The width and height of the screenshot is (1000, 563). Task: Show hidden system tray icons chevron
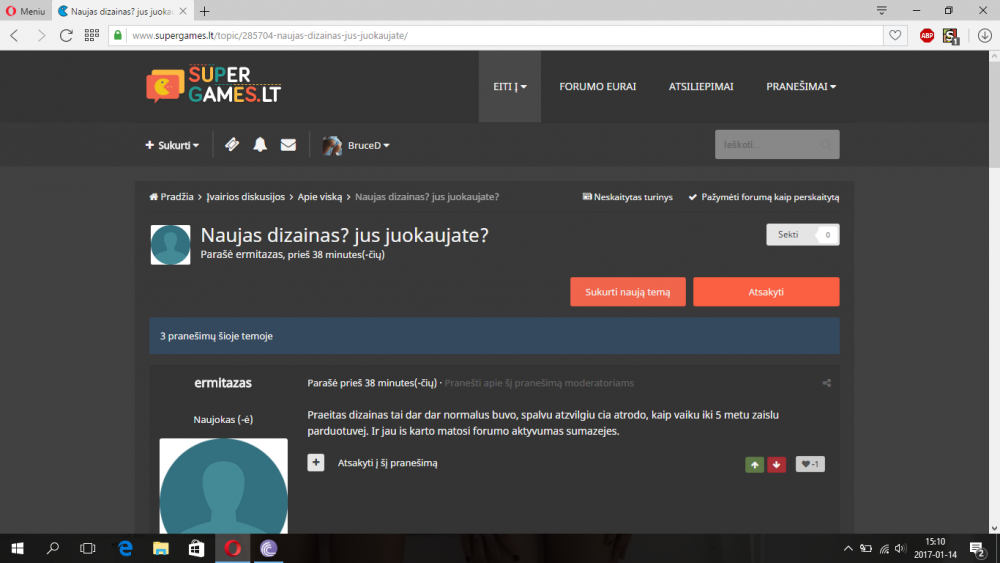tap(848, 548)
